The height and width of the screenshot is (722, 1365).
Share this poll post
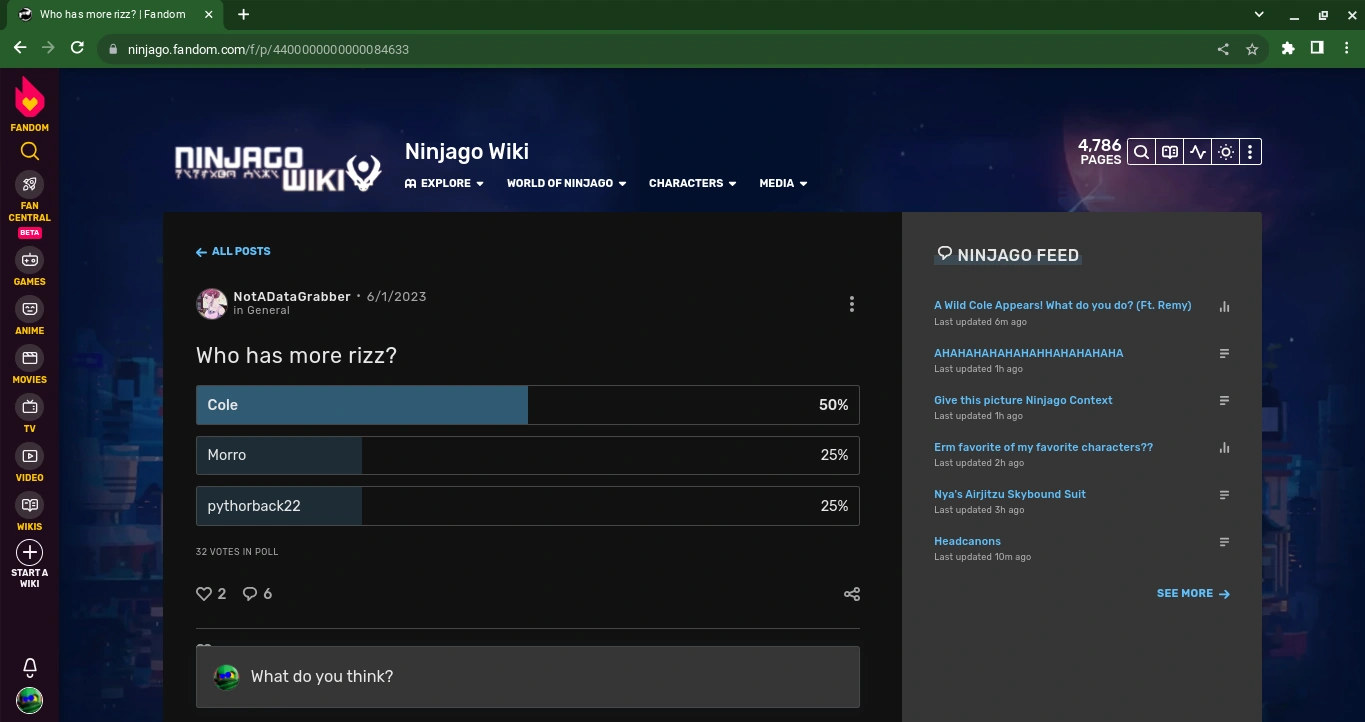tap(852, 594)
